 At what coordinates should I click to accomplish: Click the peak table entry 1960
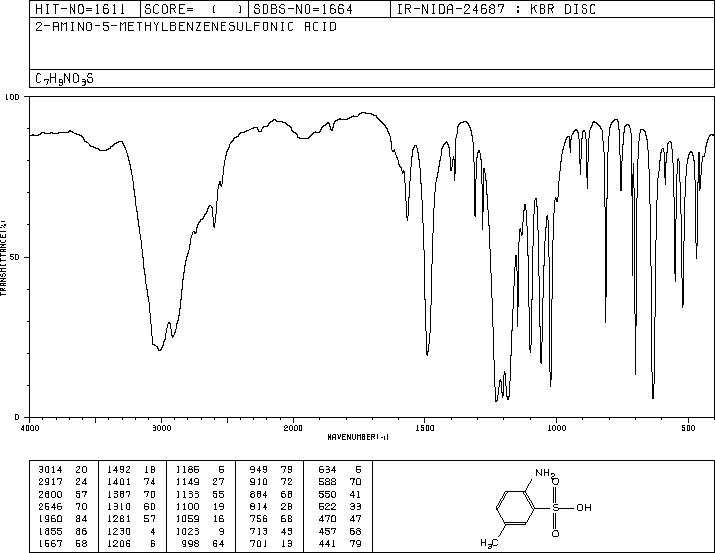(50, 519)
